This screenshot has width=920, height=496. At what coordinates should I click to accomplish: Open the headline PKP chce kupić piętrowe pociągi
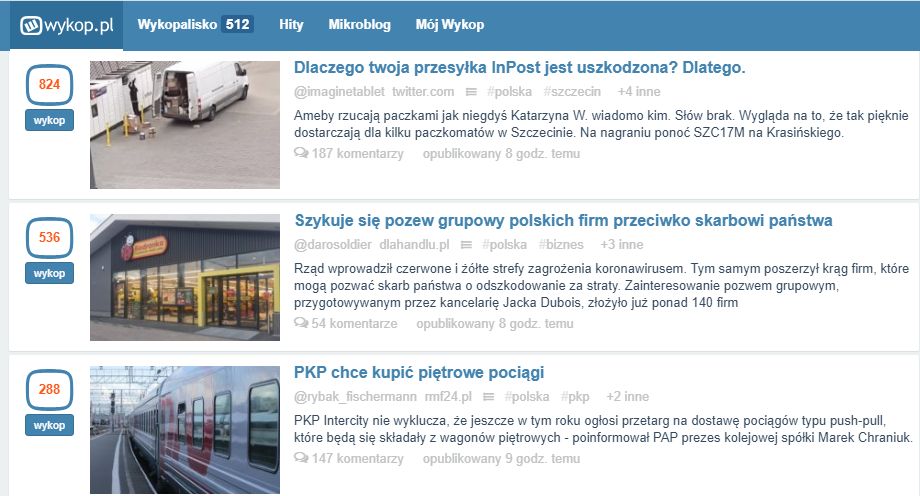[x=419, y=373]
